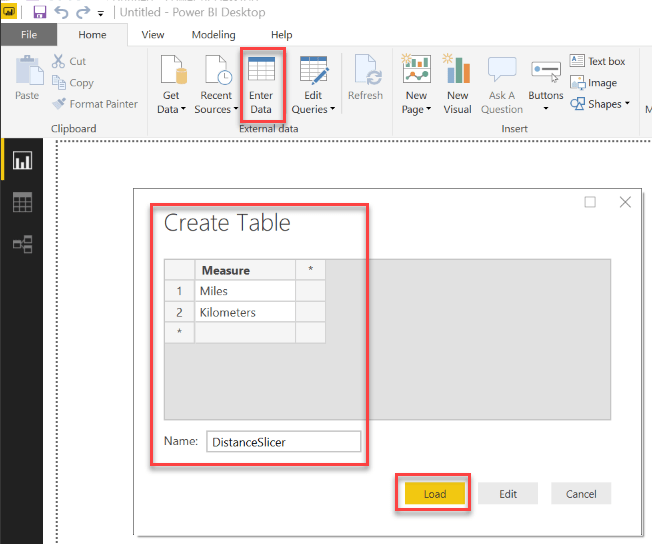Switch to Data view in sidebar
Screen dimensions: 652x544
click(22, 202)
